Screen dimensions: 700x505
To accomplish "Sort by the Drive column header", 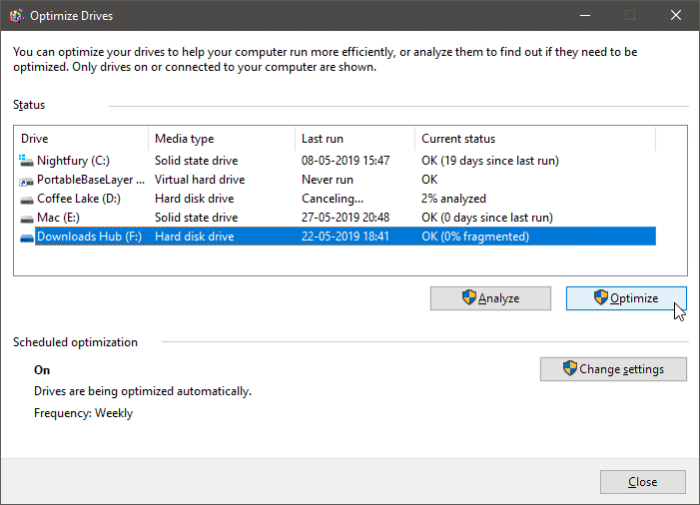I will (81, 139).
